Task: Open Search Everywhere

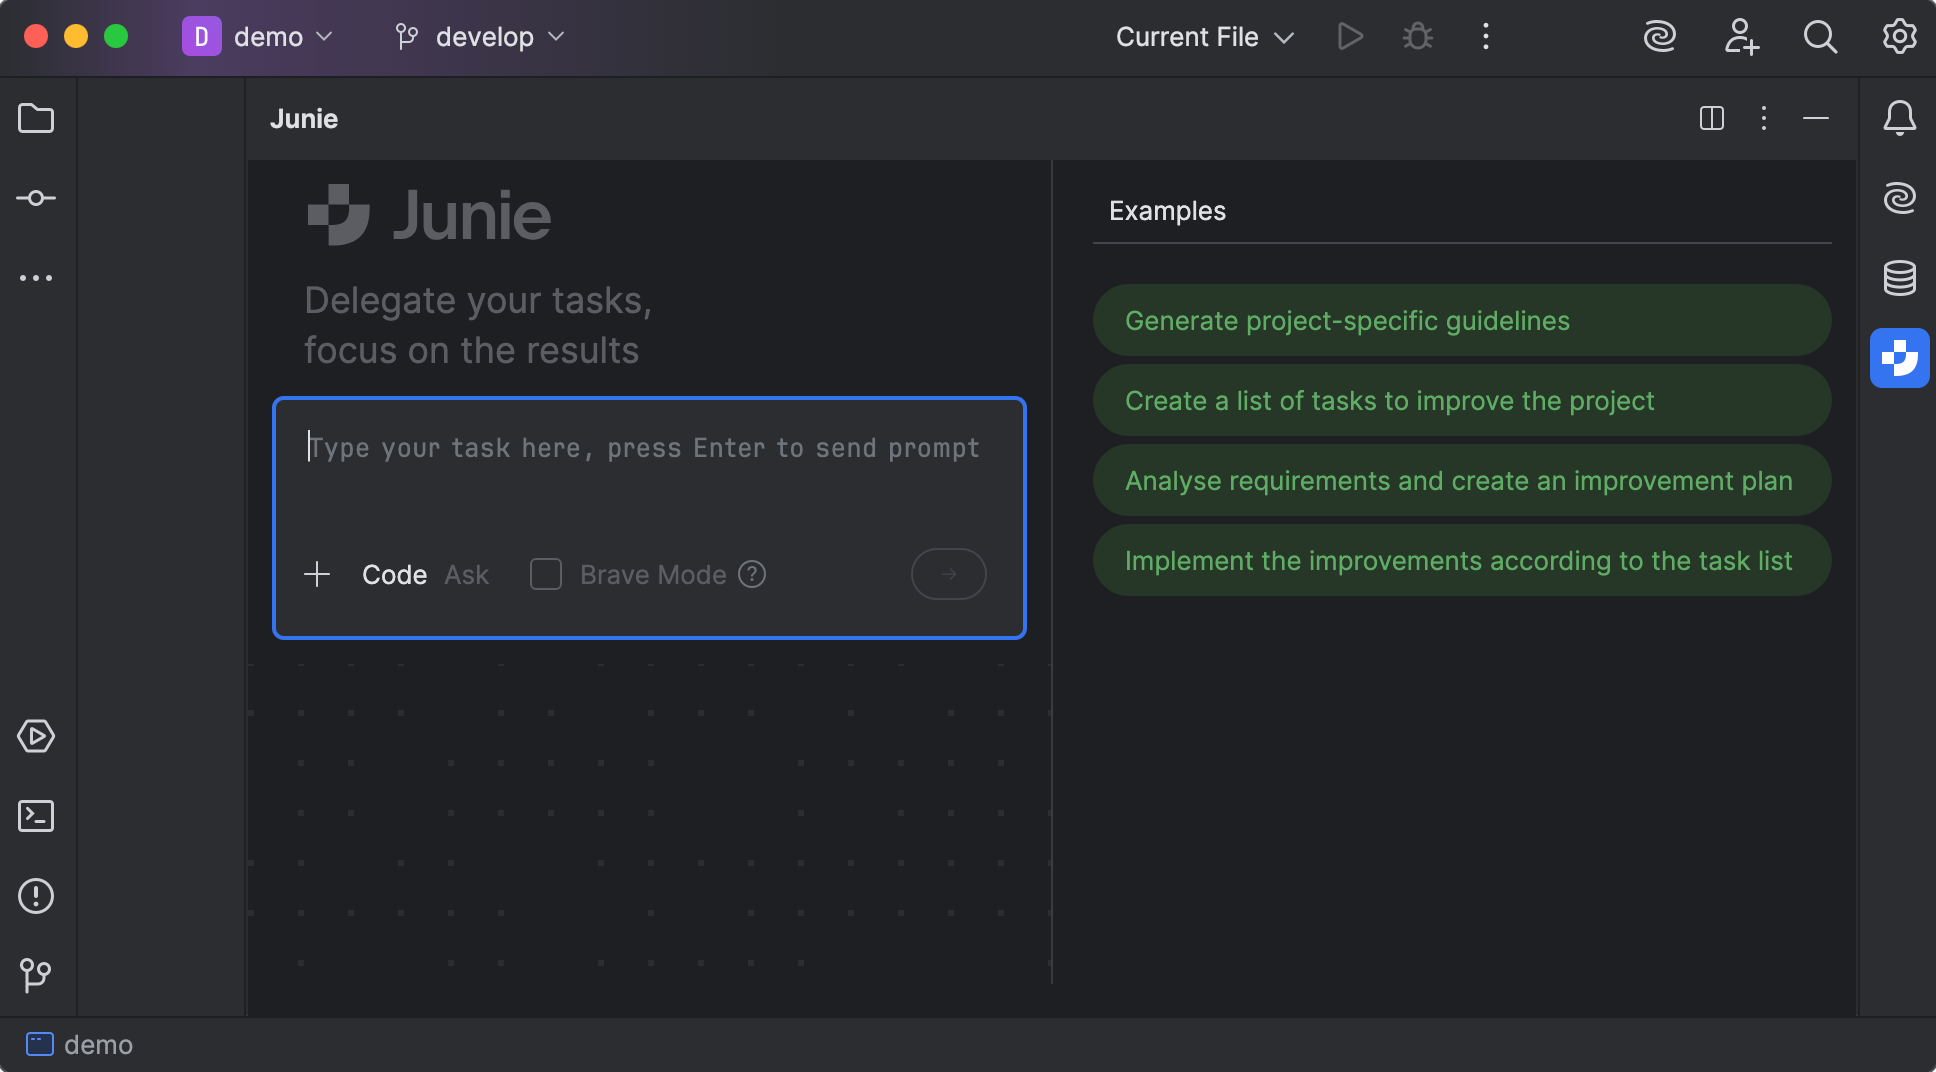Action: [x=1820, y=36]
